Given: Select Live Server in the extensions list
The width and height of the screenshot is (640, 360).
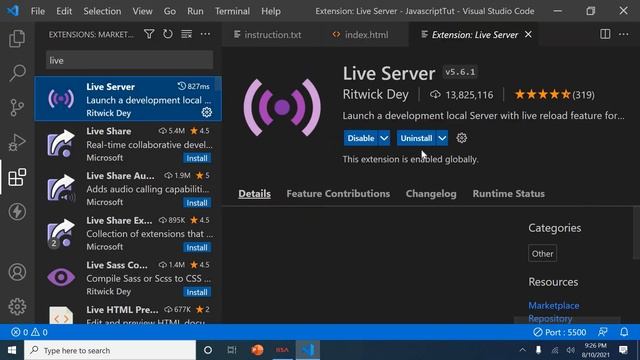Looking at the screenshot, I should click(x=128, y=99).
